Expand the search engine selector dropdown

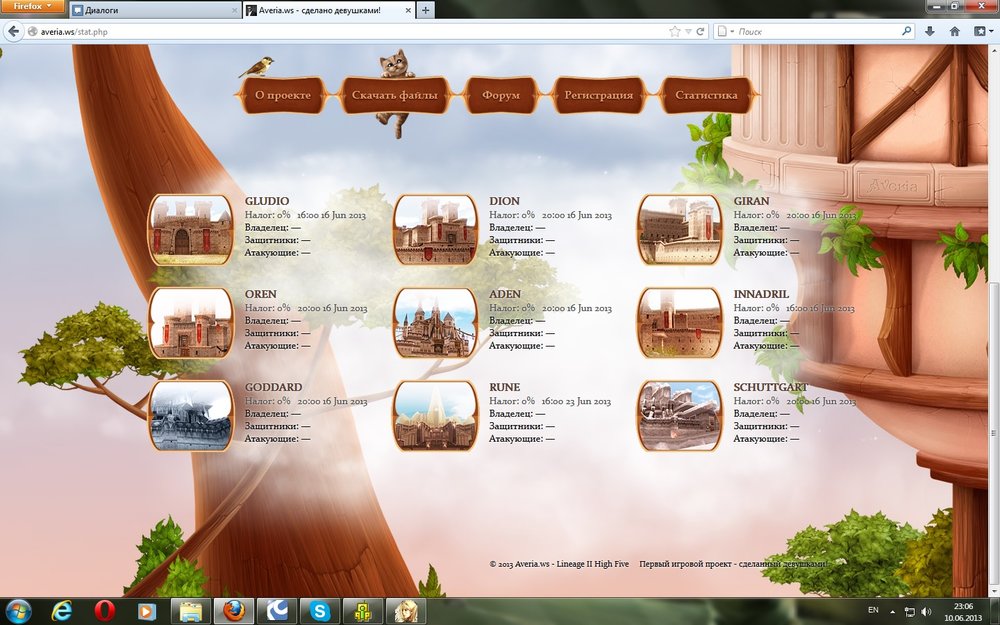pos(725,31)
